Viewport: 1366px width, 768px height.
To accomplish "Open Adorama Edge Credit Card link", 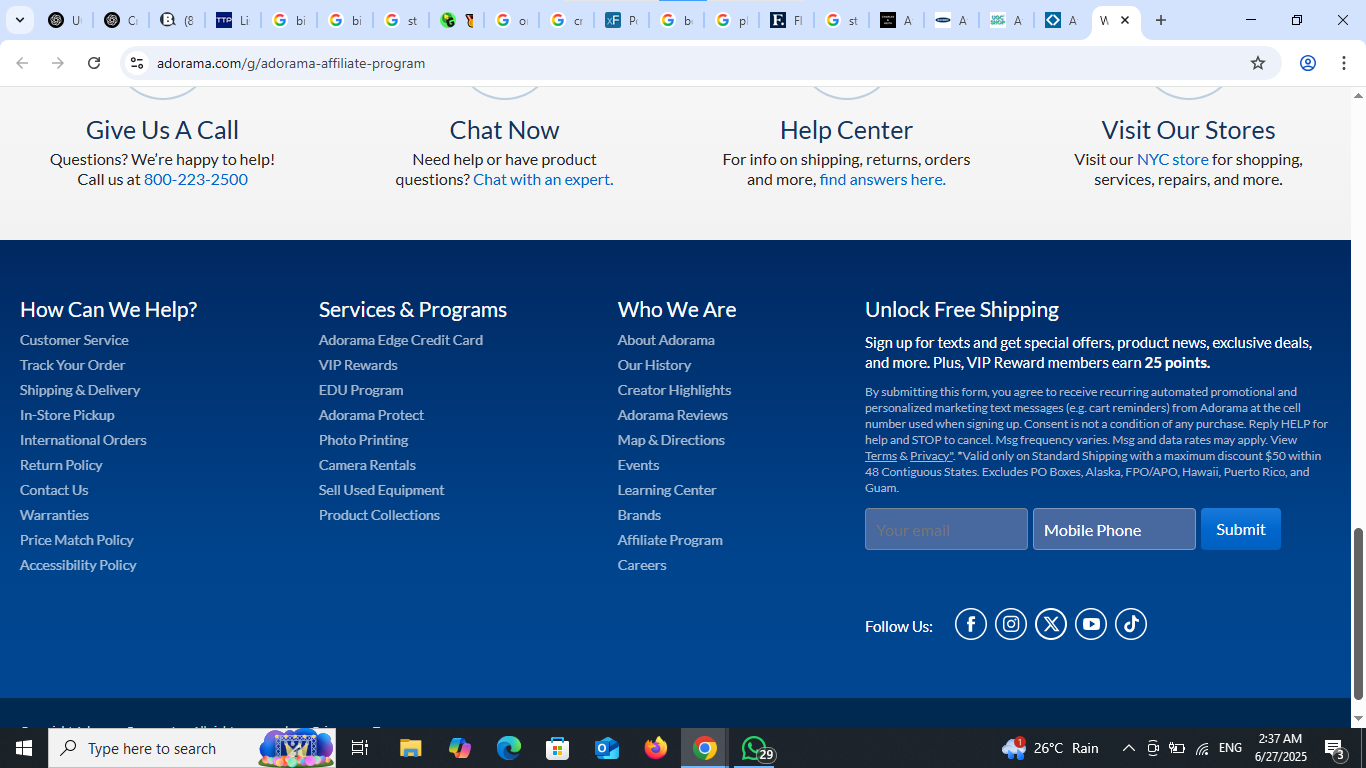I will pos(401,340).
